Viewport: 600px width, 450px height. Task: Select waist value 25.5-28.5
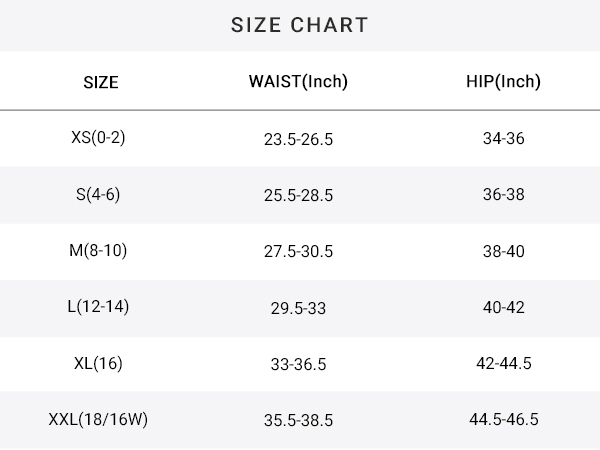click(x=298, y=195)
